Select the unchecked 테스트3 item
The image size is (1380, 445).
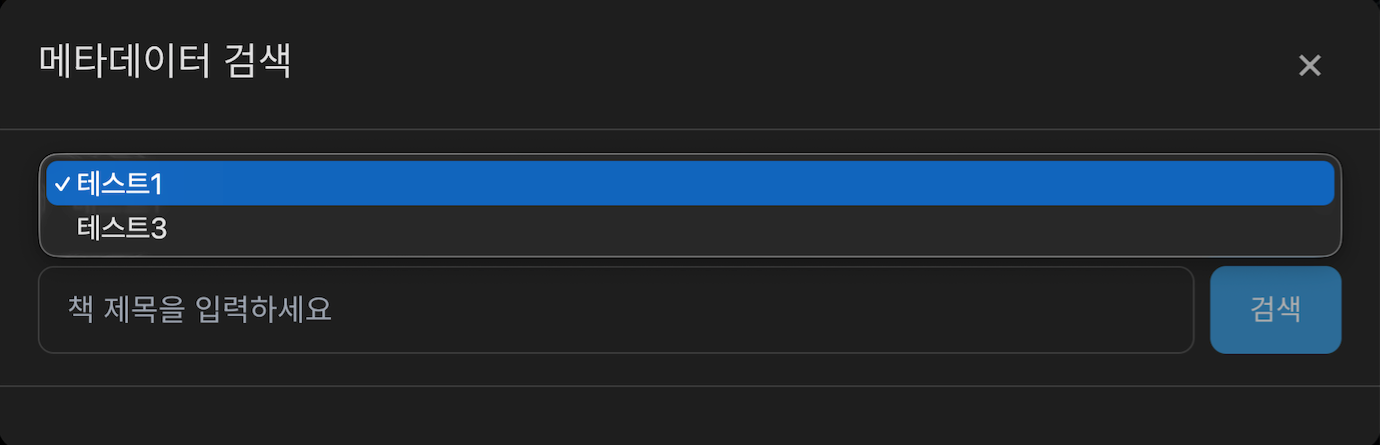(690, 229)
